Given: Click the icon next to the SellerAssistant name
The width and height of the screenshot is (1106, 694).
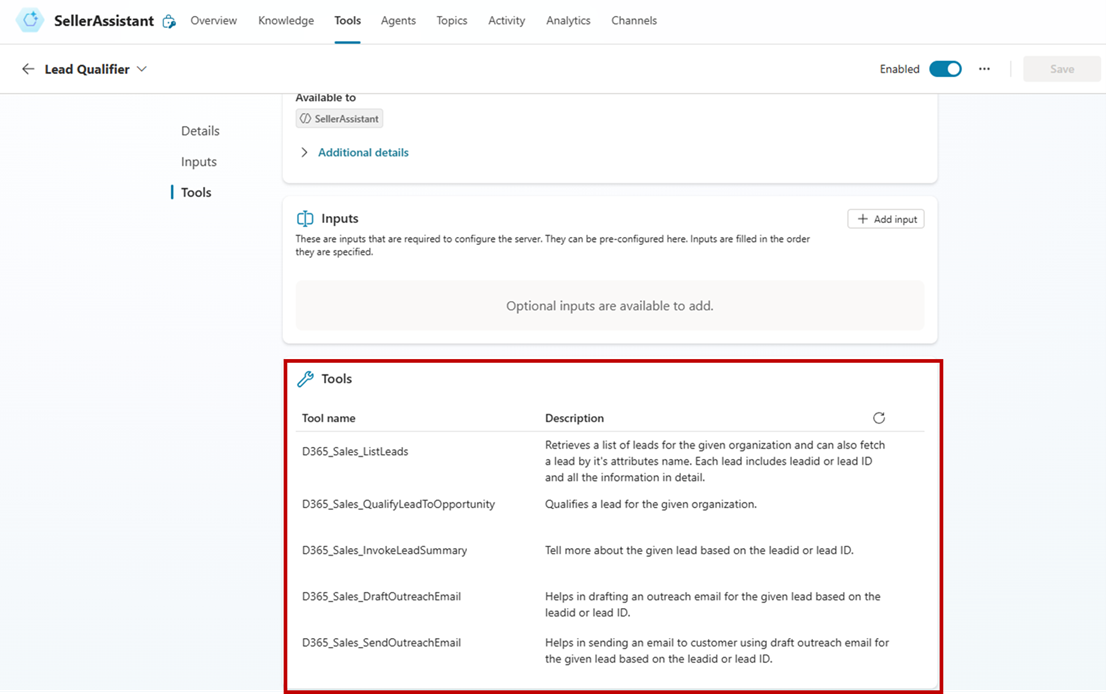Looking at the screenshot, I should [x=169, y=21].
